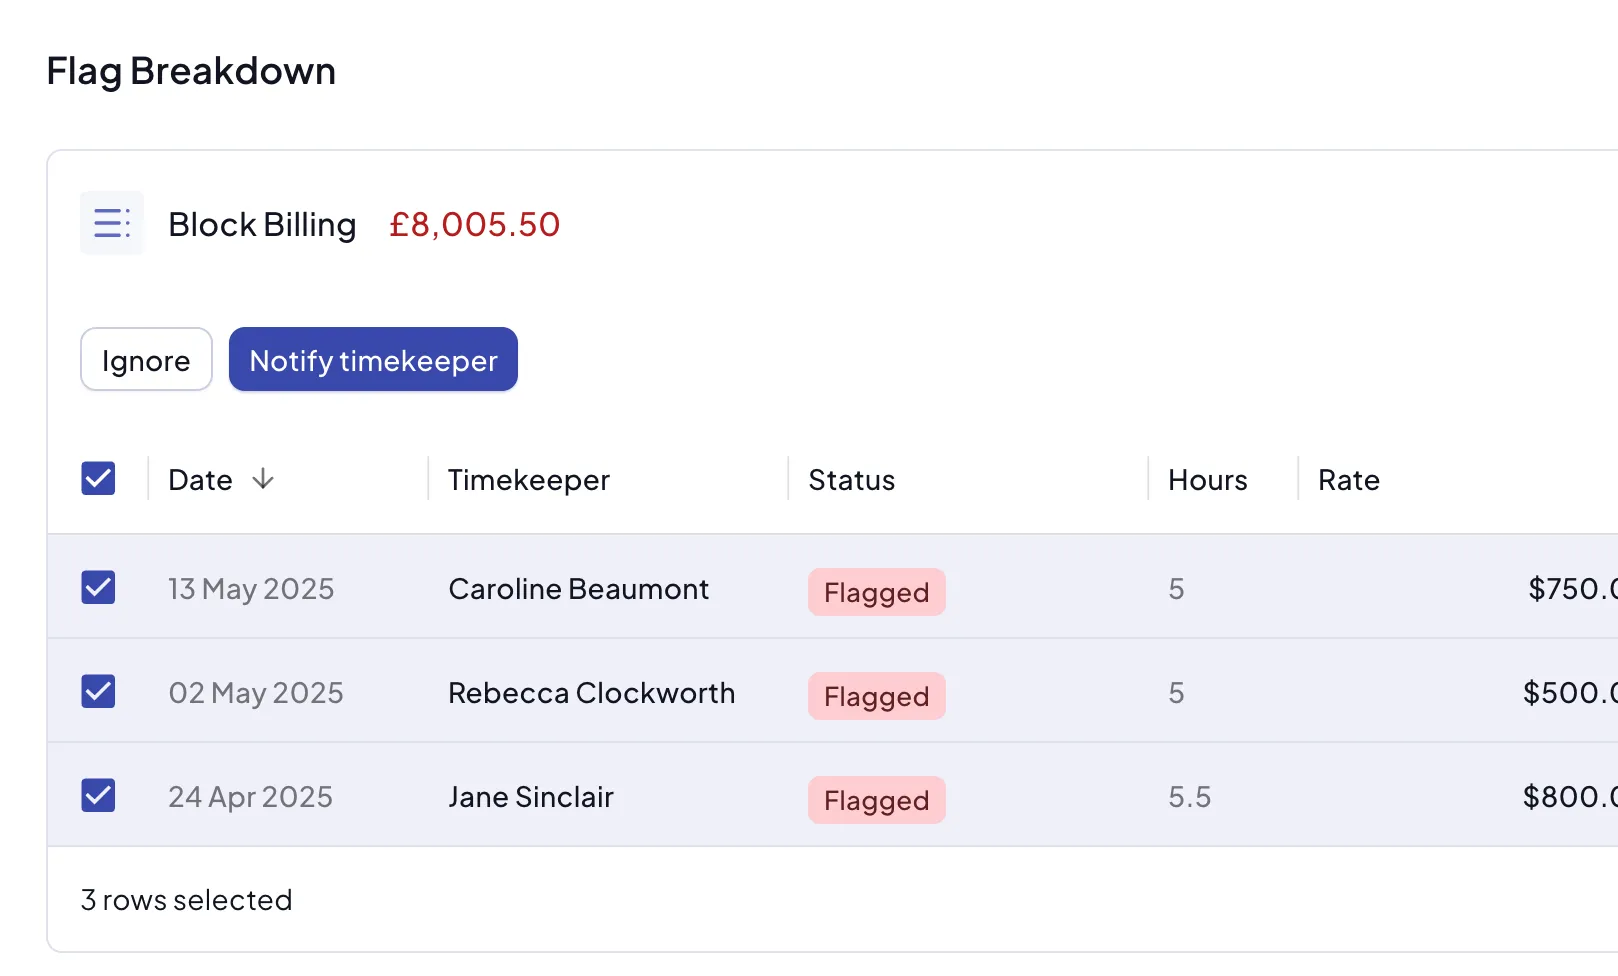Deselect the Rebecca Clockworth row checkbox
Screen dimensions: 1618x976
coord(98,692)
